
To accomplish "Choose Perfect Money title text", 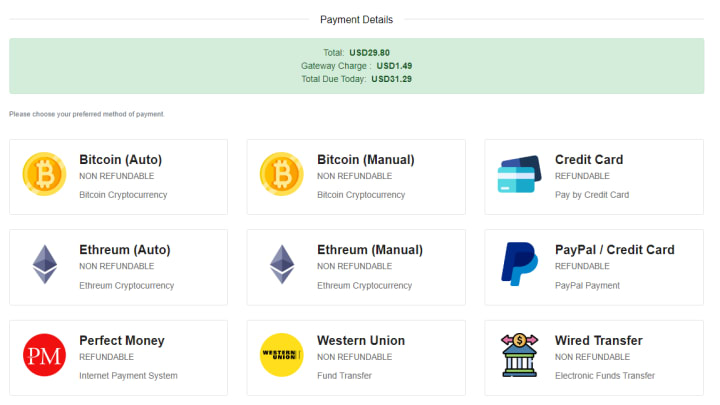I will coord(121,341).
